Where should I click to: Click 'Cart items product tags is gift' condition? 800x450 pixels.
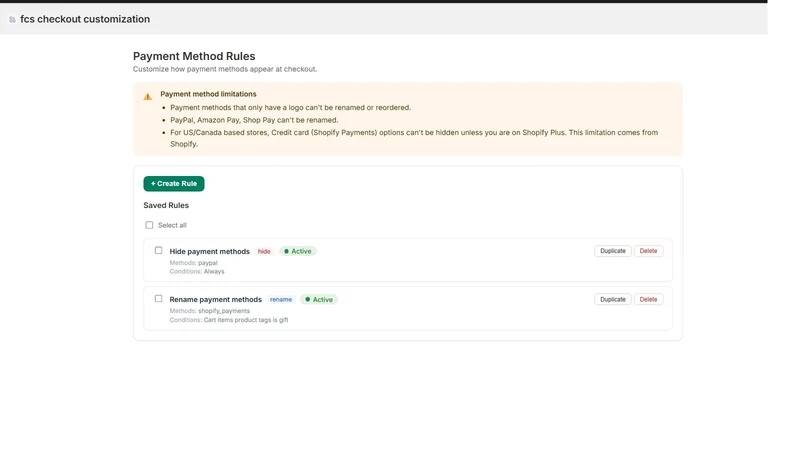tap(246, 320)
